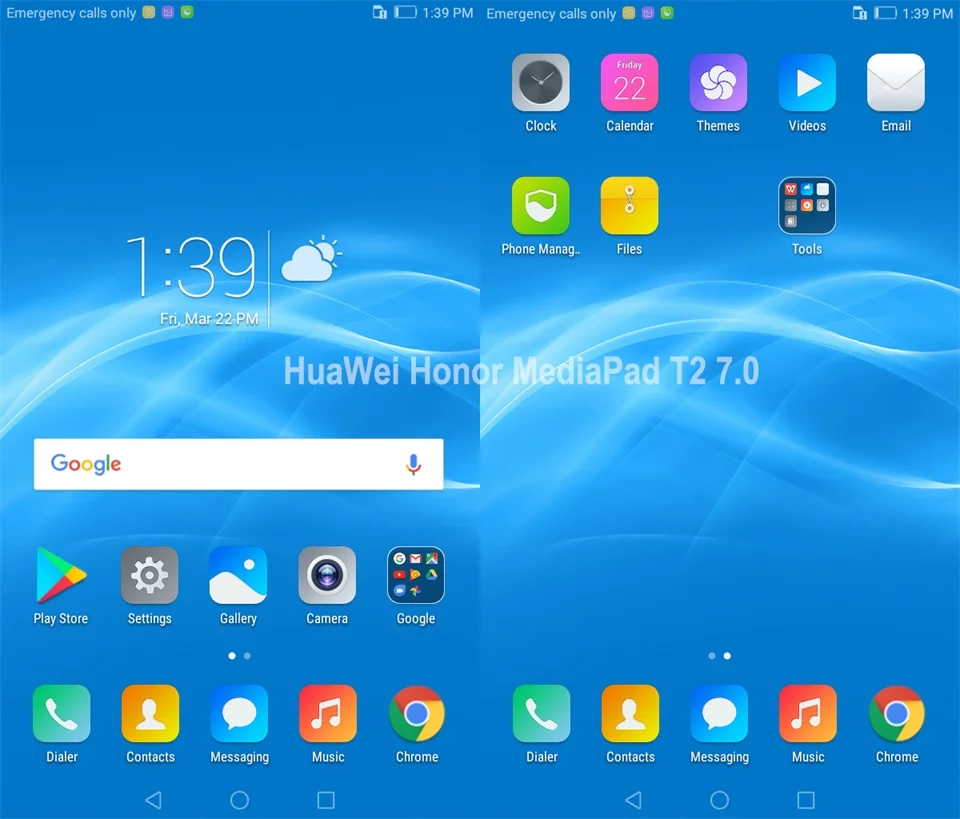Tap Home navigation button on left screen

(x=239, y=799)
